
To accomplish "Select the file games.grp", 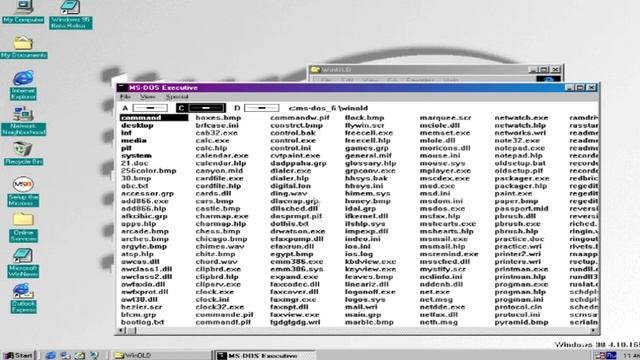I will pyautogui.click(x=367, y=148).
